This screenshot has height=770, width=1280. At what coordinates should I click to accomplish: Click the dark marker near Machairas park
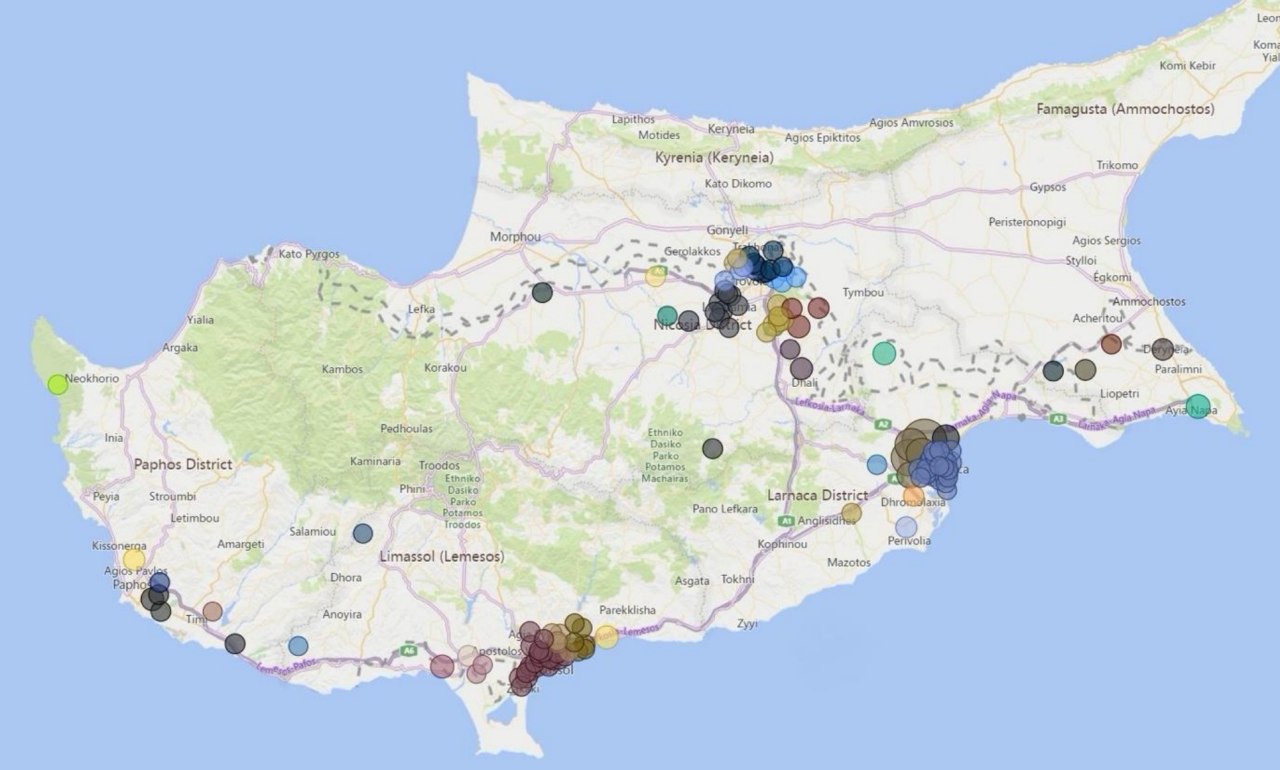712,448
